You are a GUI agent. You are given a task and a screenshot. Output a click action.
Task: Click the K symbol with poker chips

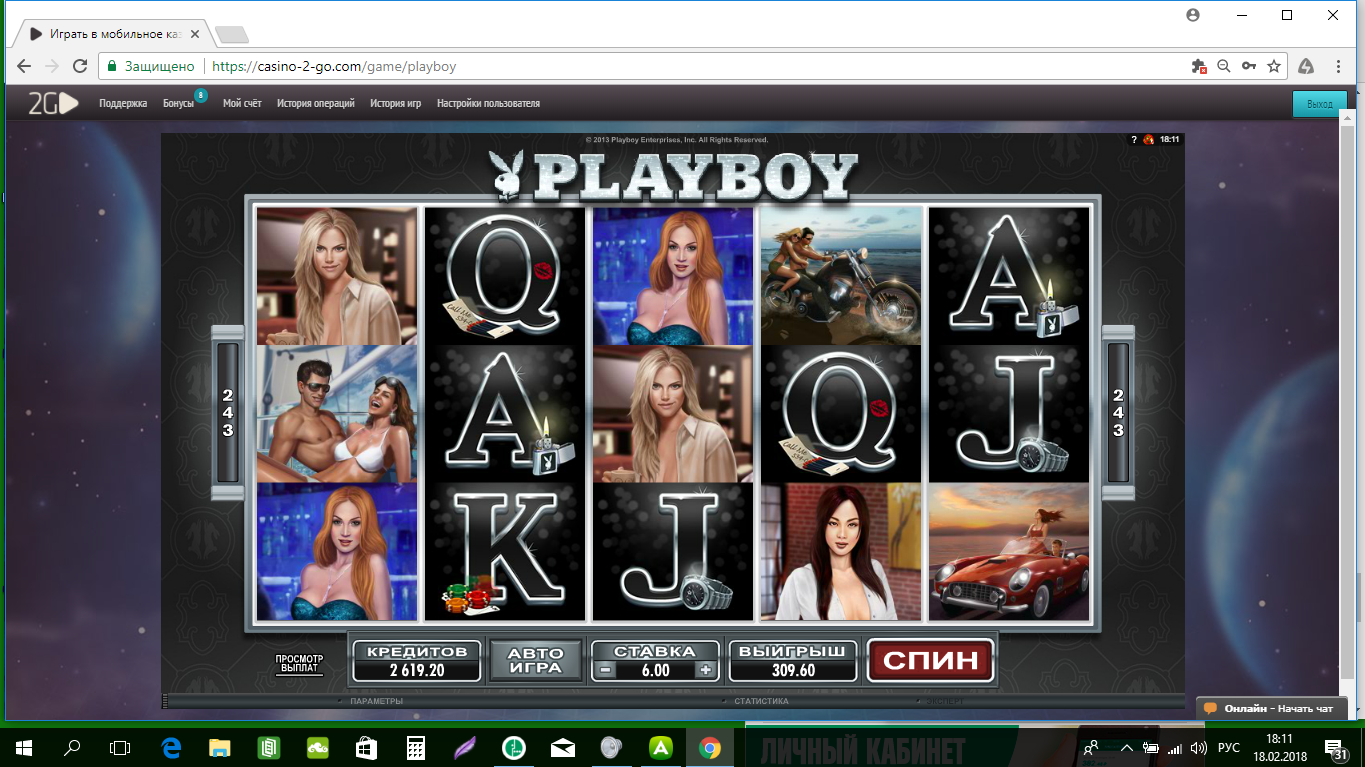click(505, 552)
